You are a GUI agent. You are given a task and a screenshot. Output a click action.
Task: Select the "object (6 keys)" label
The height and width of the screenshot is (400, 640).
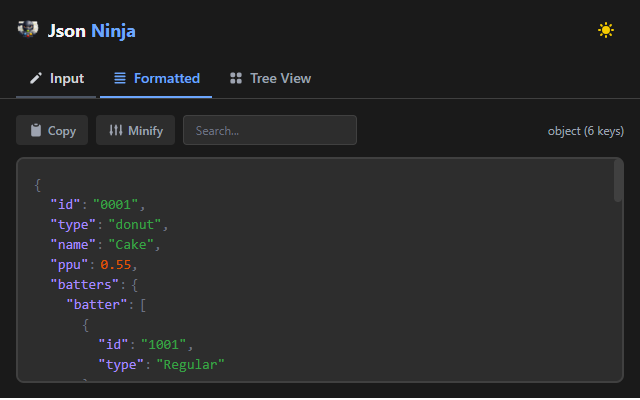click(x=585, y=131)
